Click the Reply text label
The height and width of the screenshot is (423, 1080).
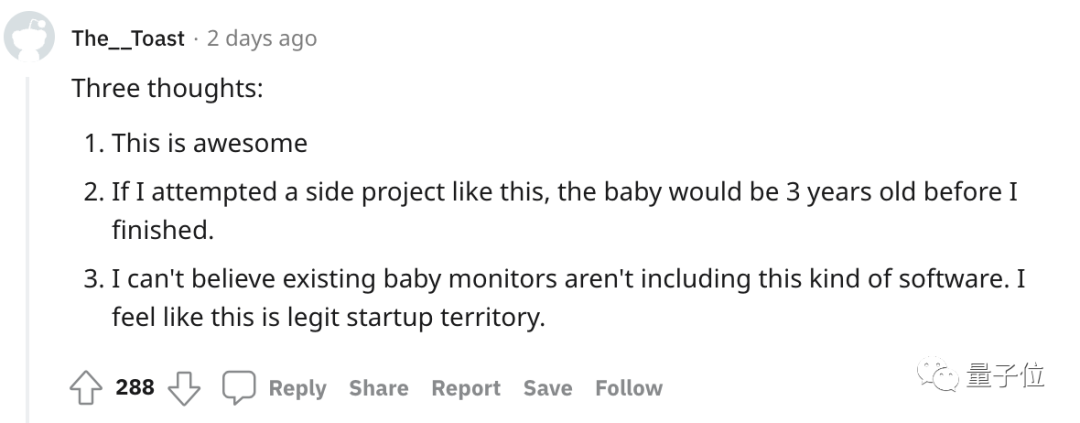(x=297, y=388)
